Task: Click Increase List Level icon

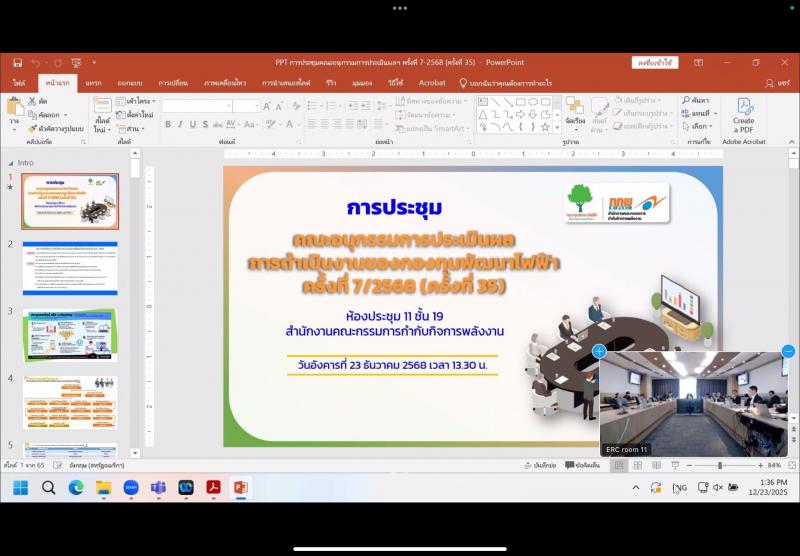Action: (x=365, y=106)
